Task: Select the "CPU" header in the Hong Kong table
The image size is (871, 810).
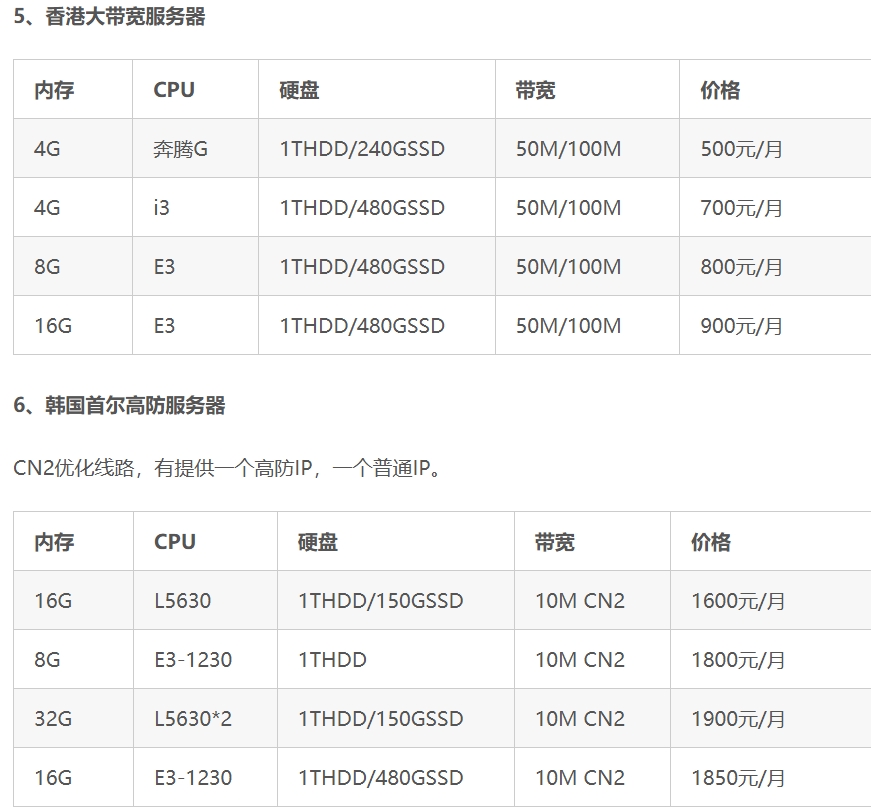Action: [174, 90]
